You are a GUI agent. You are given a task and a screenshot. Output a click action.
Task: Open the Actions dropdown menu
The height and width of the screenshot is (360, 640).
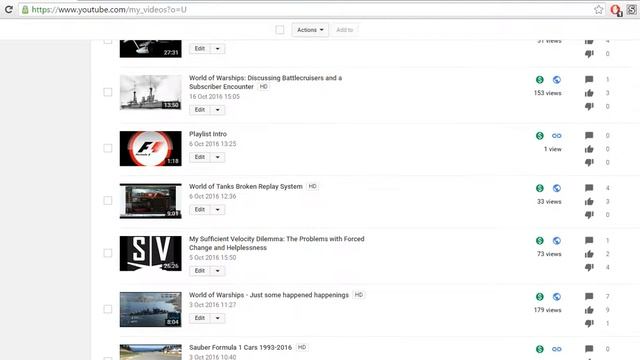coord(310,30)
